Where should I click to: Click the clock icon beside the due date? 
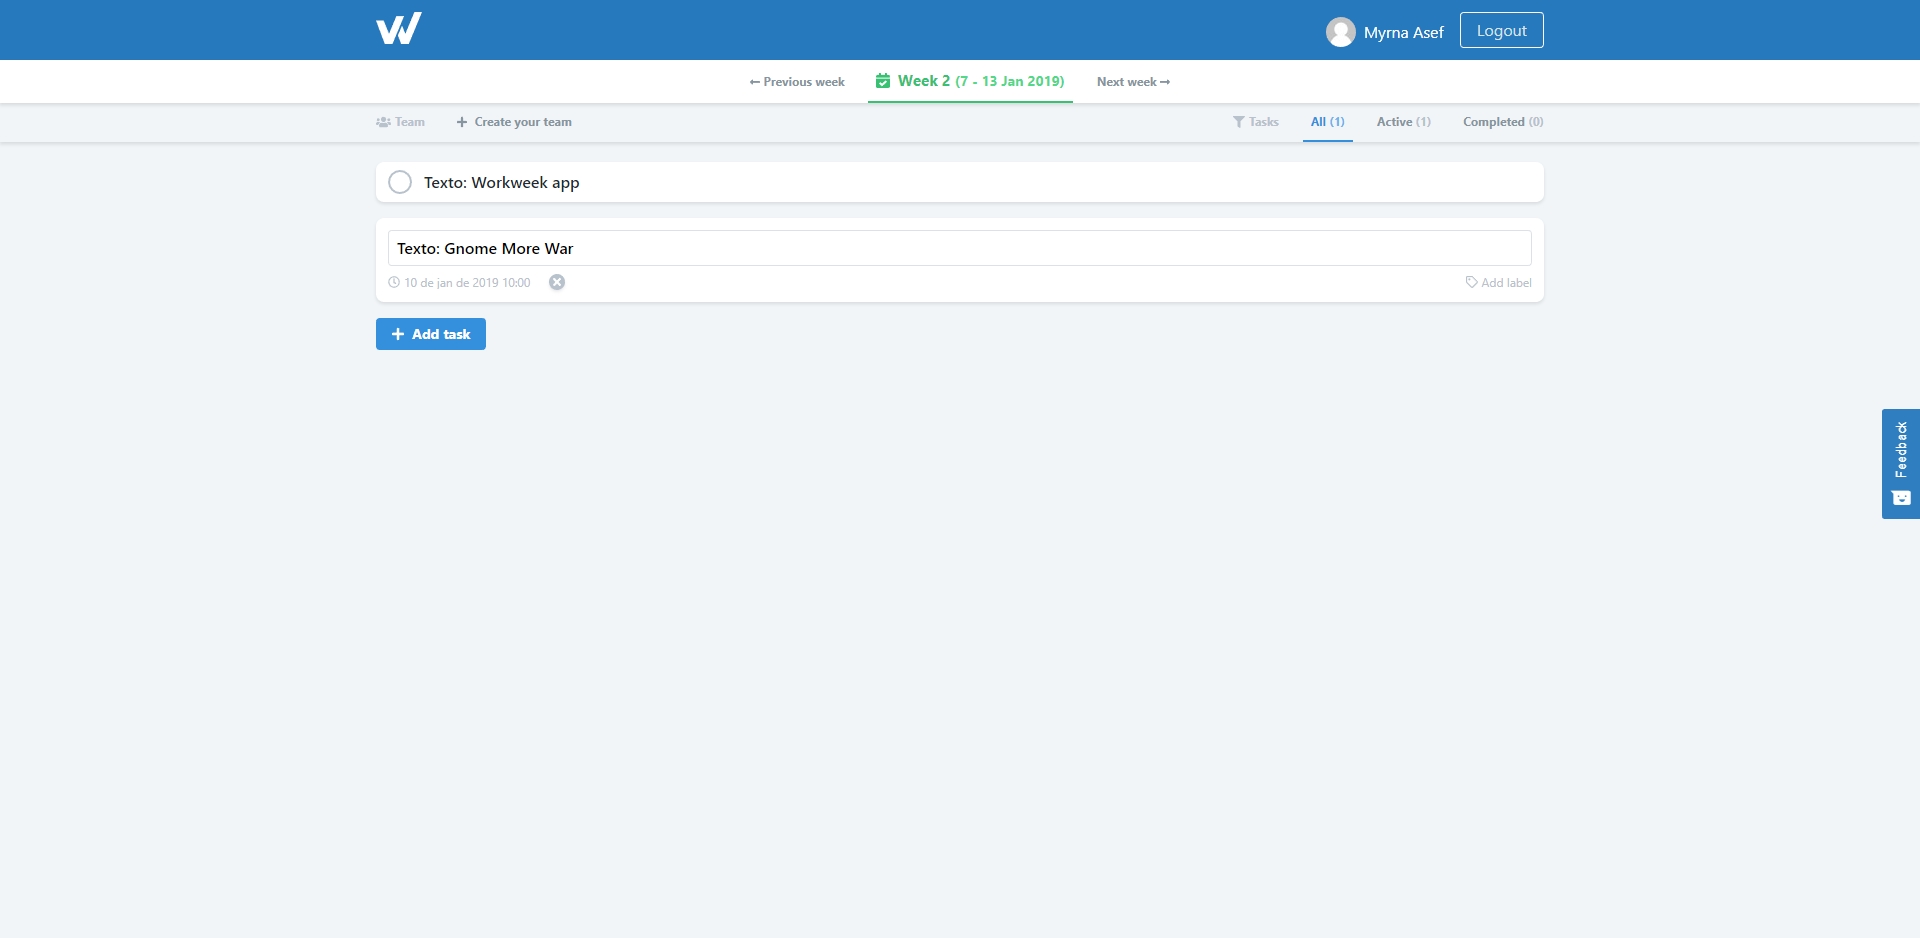pyautogui.click(x=394, y=283)
